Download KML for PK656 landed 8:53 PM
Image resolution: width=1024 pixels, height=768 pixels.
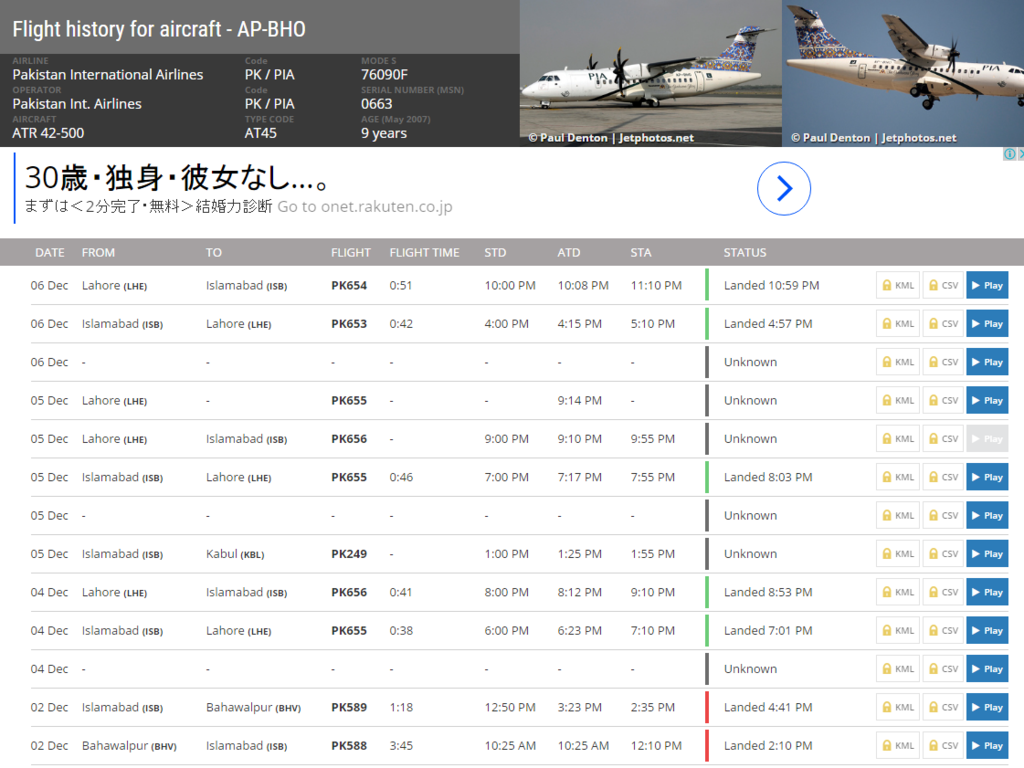[898, 592]
